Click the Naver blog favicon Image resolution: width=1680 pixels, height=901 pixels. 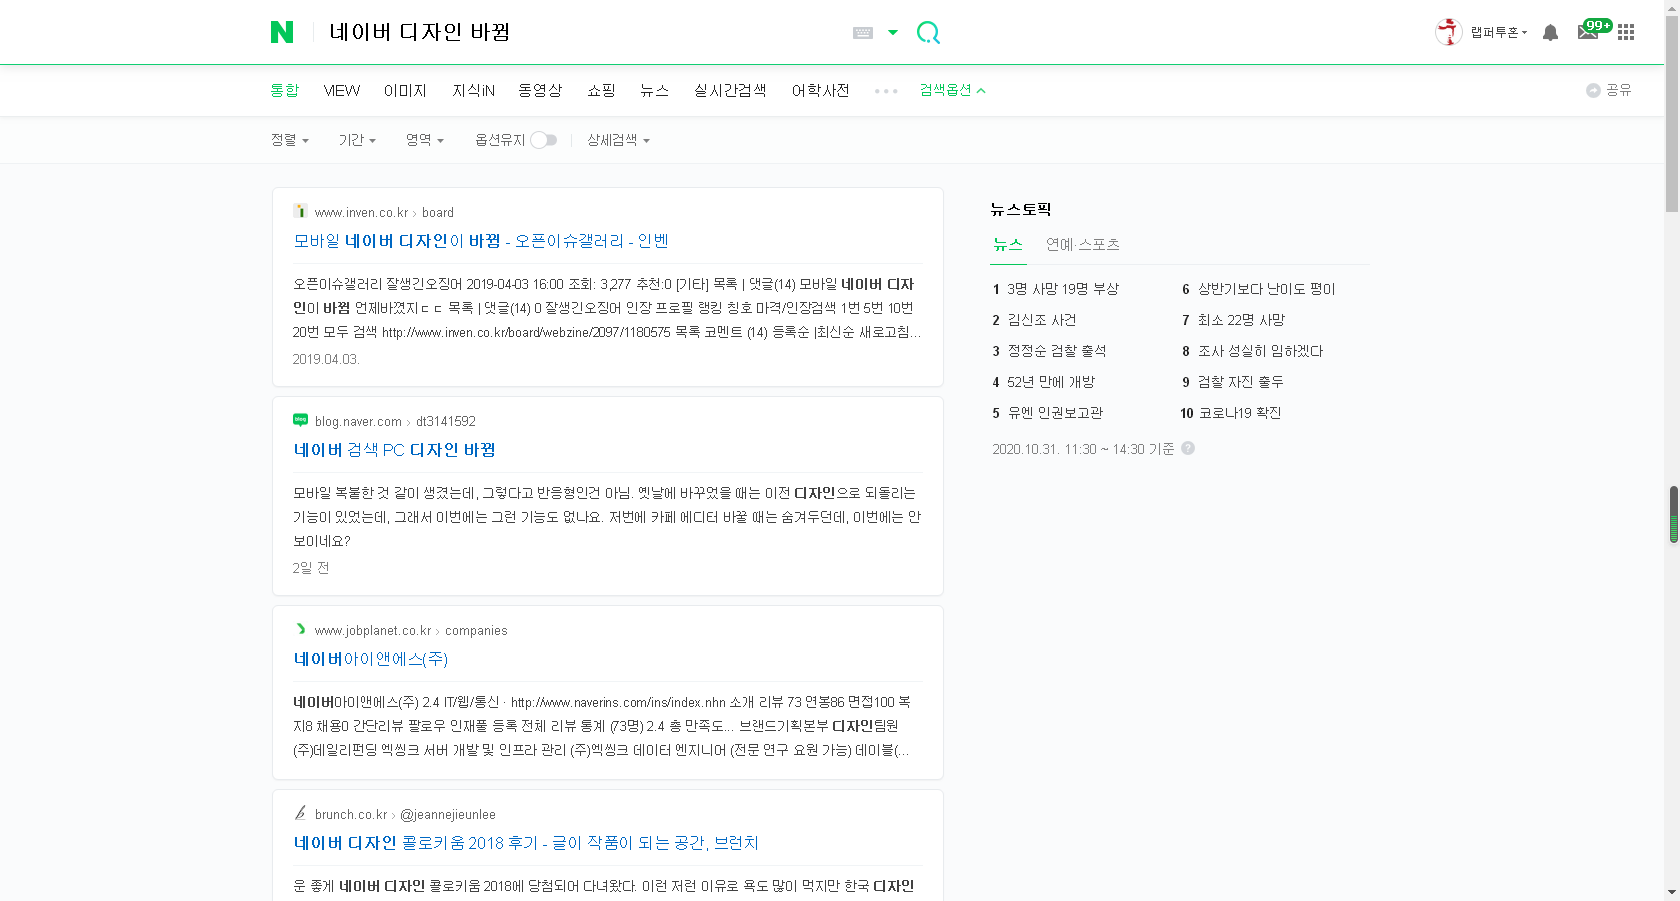pos(300,420)
